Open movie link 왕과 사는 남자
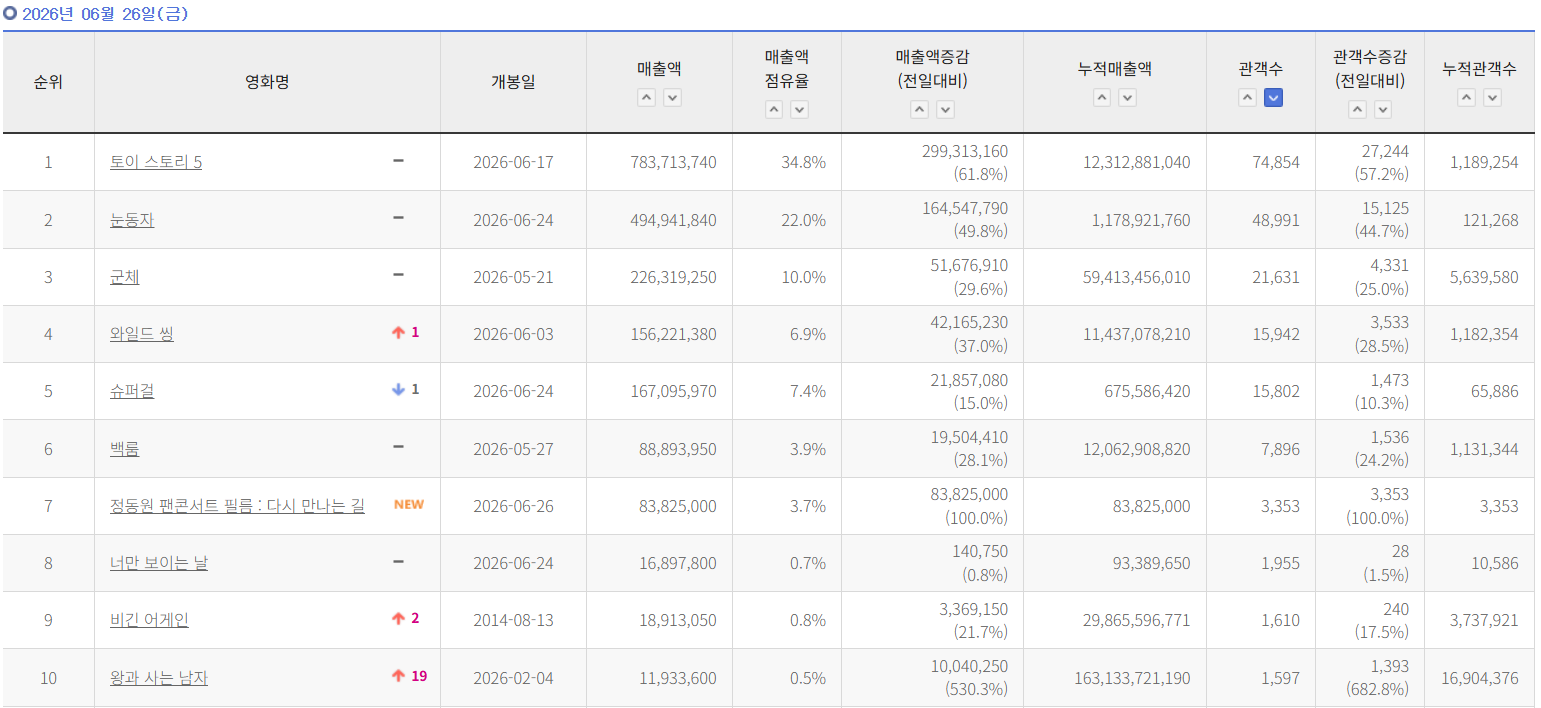 point(159,678)
